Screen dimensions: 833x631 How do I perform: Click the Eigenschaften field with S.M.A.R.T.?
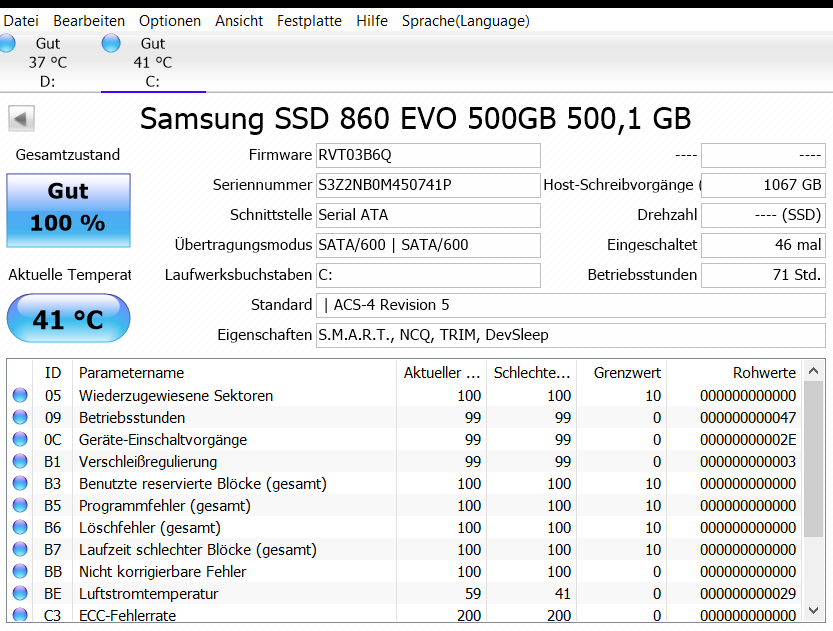571,335
